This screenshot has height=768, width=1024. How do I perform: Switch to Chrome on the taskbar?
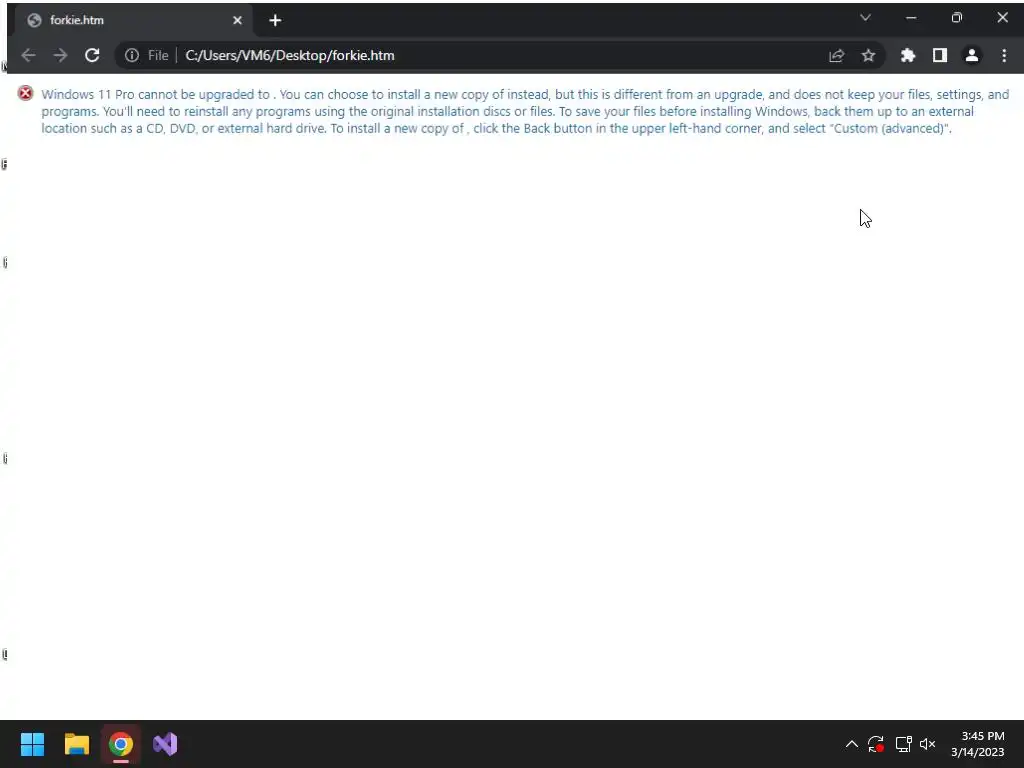tap(121, 744)
